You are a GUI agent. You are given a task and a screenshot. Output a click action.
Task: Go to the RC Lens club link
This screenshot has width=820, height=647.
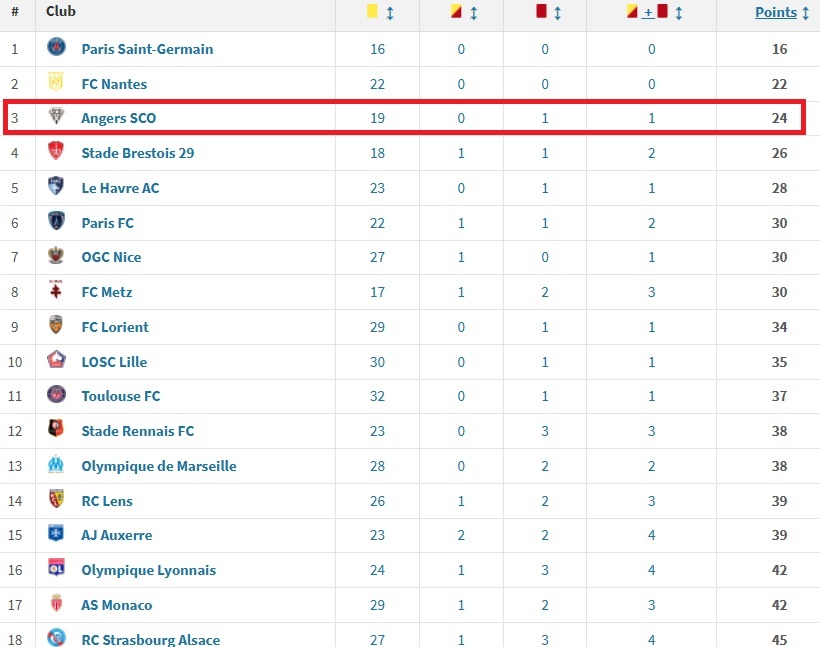(x=107, y=501)
